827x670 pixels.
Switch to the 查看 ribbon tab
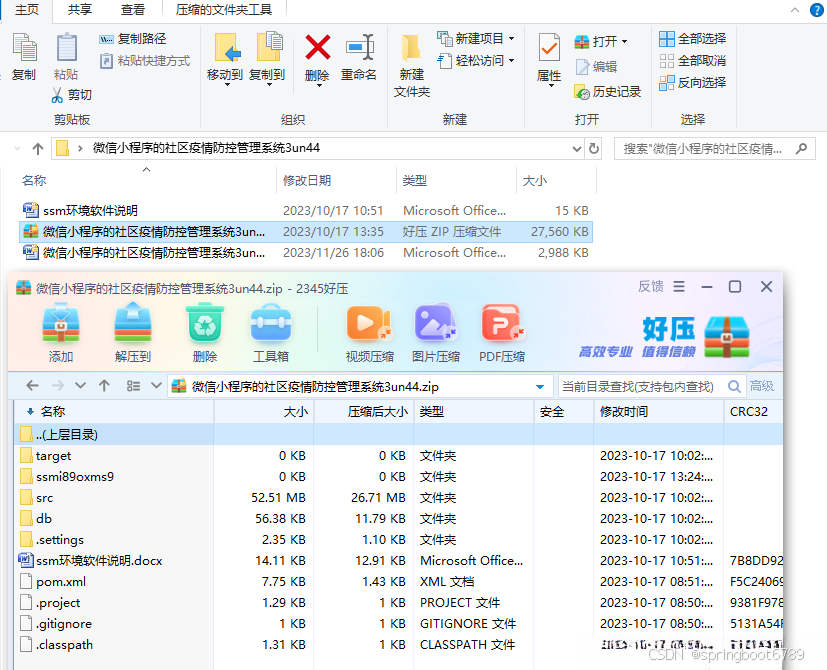coord(133,10)
